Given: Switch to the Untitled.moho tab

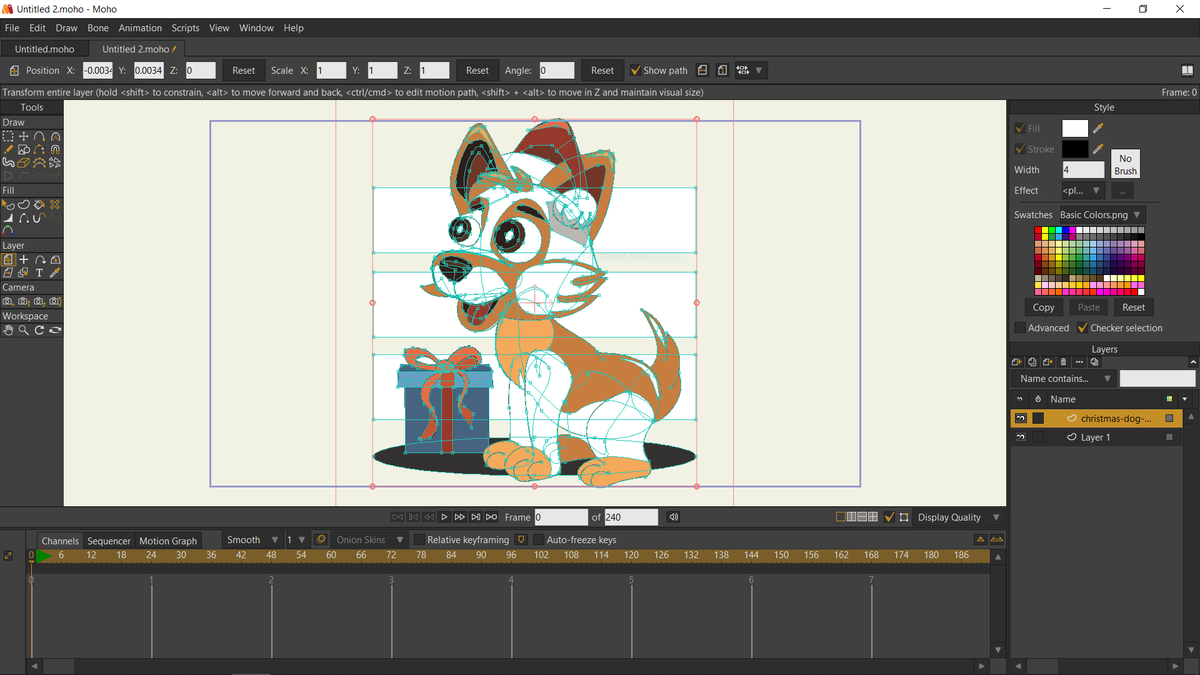Looking at the screenshot, I should point(45,49).
